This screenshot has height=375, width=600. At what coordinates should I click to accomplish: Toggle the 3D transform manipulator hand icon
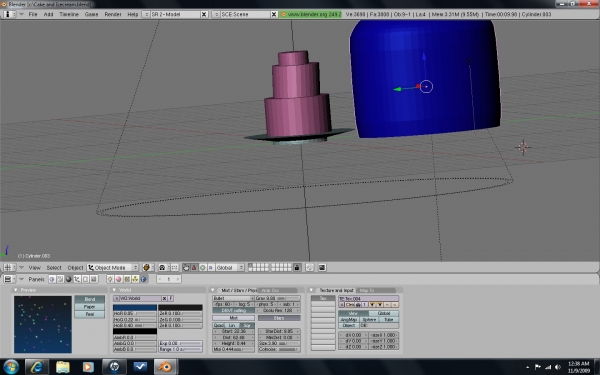click(x=186, y=267)
